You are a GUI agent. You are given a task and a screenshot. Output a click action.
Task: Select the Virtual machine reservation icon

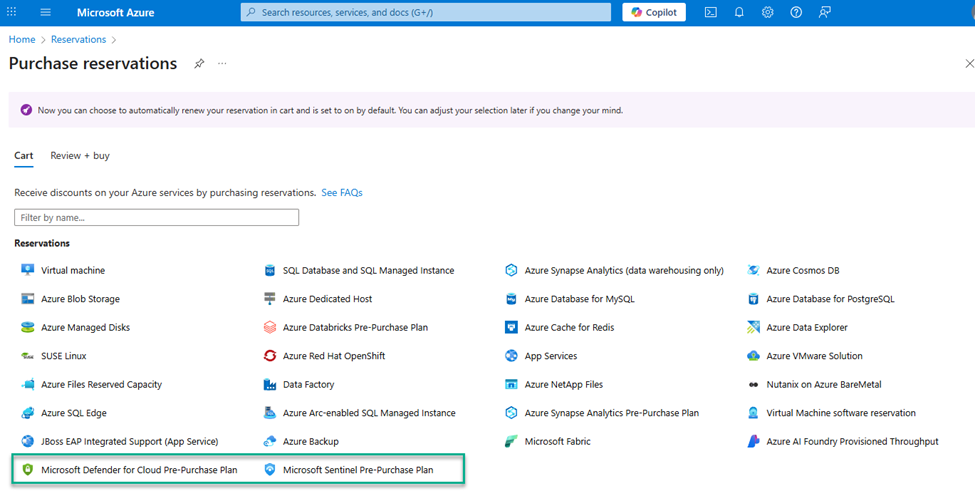click(27, 270)
